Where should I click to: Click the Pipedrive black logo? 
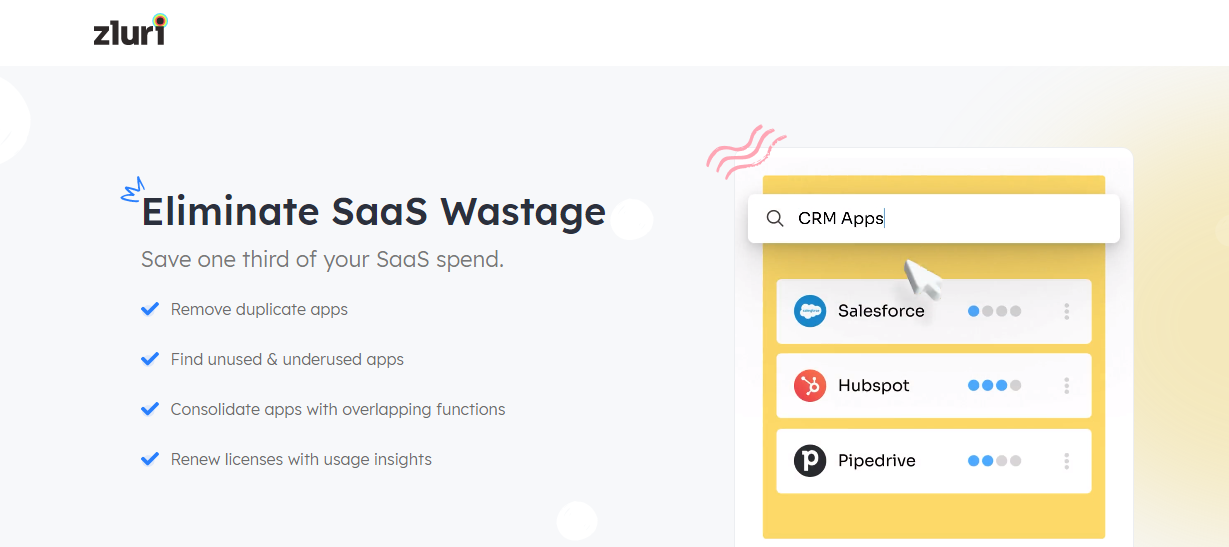(810, 461)
